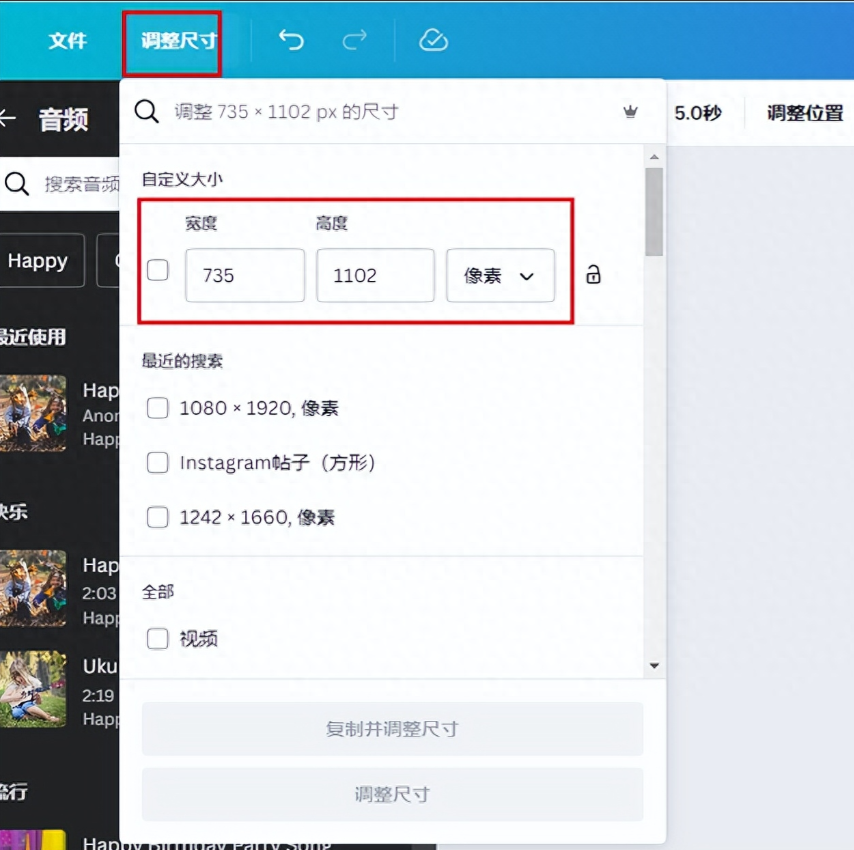Open the 文件 menu
Screen dimensions: 854x850
(x=68, y=41)
